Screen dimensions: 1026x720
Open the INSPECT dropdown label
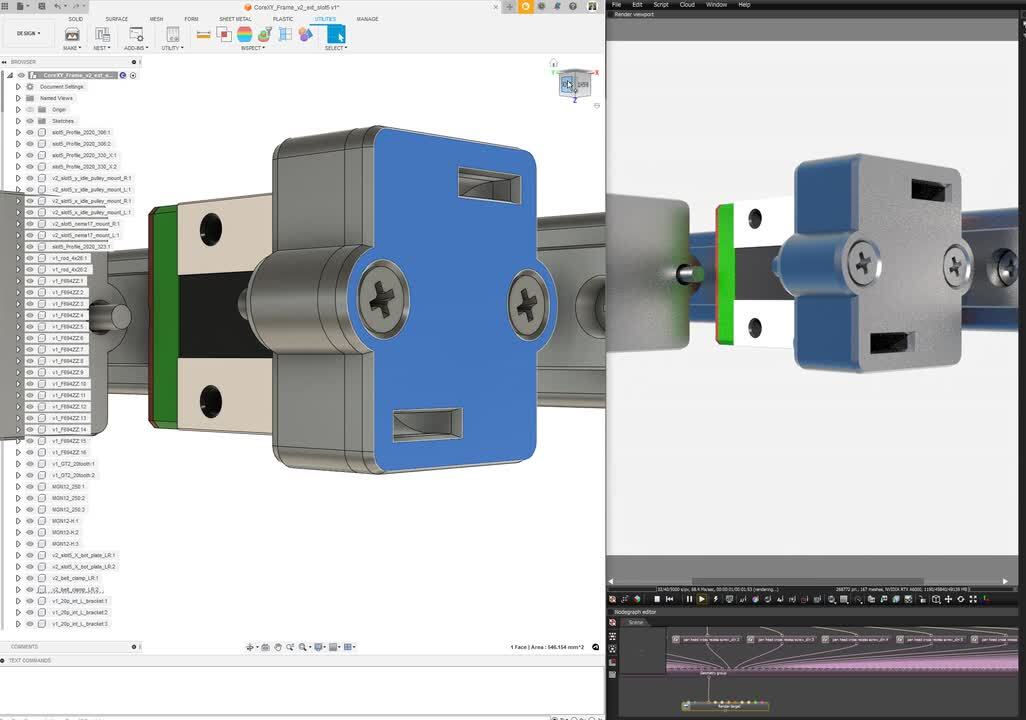pos(253,48)
